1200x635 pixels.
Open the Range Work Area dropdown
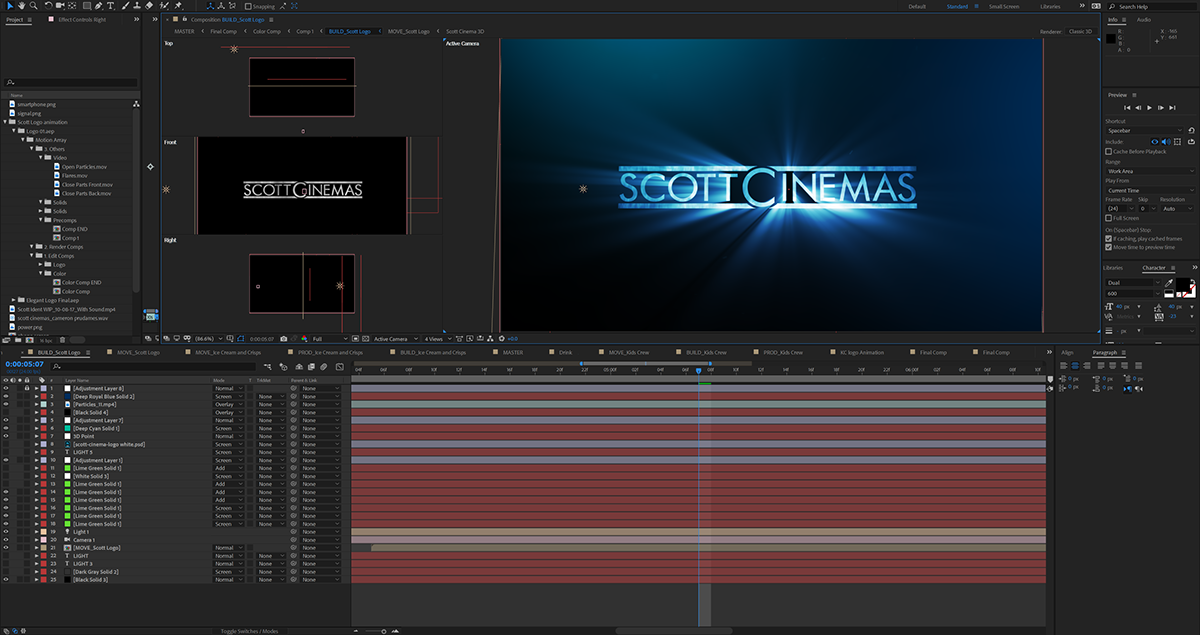click(1150, 171)
